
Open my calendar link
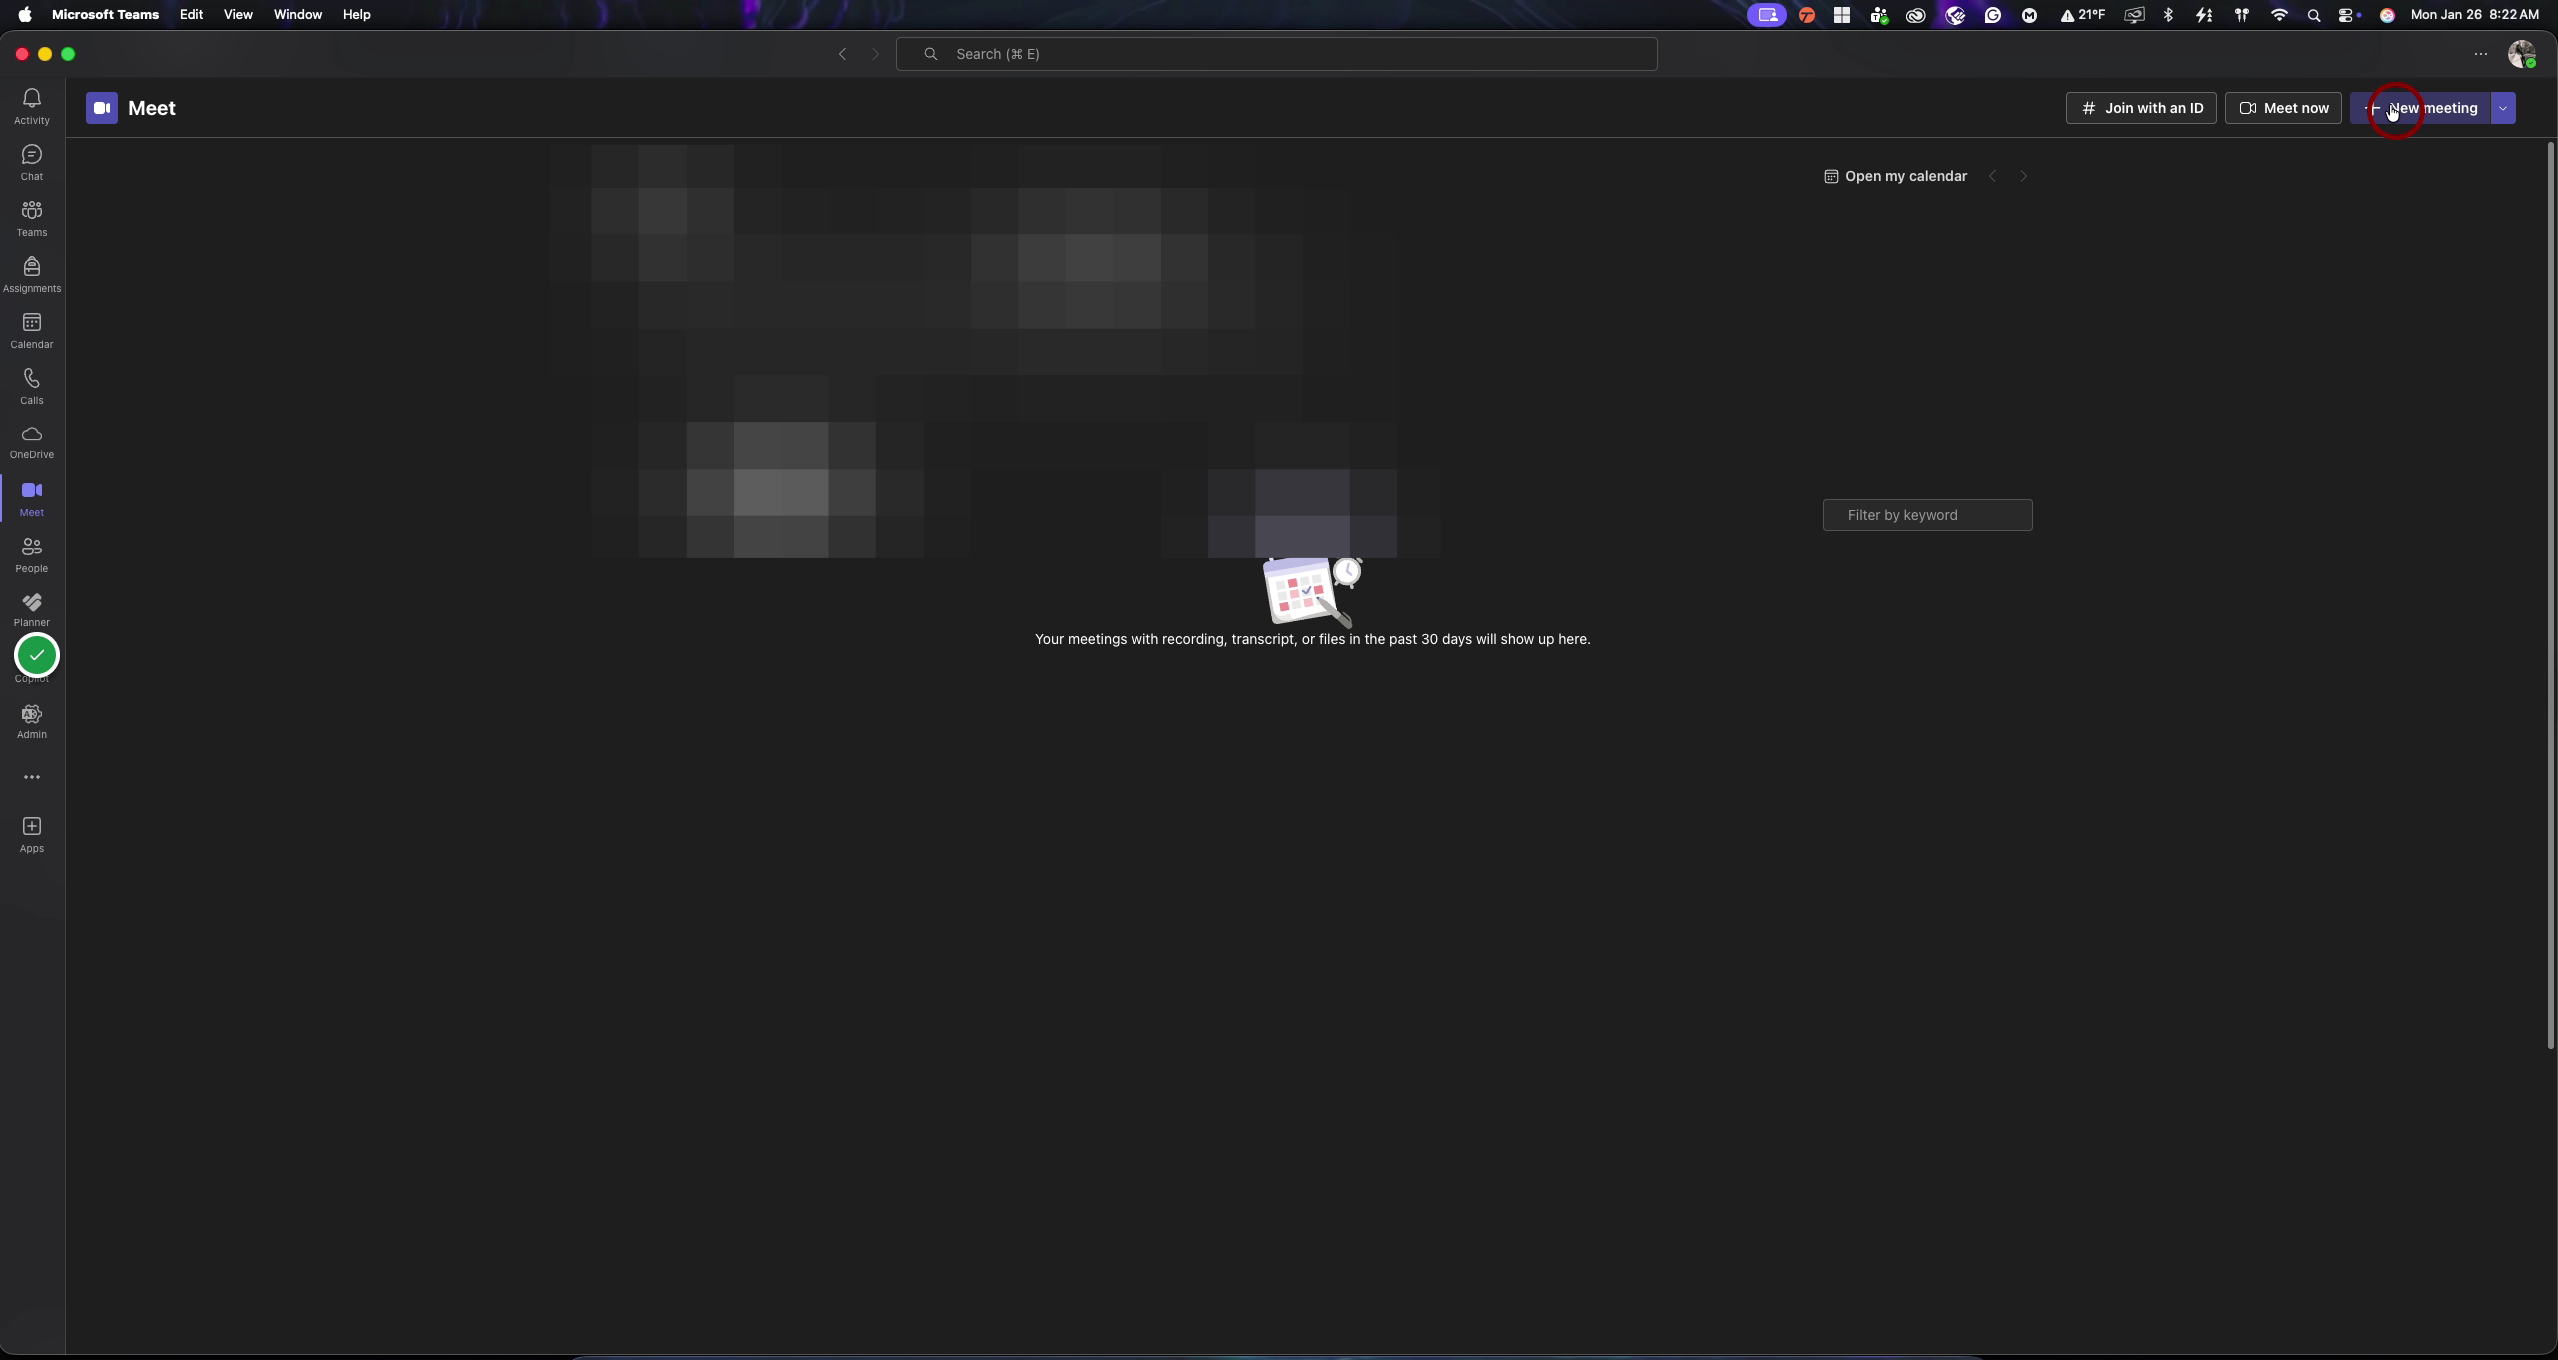(1895, 176)
